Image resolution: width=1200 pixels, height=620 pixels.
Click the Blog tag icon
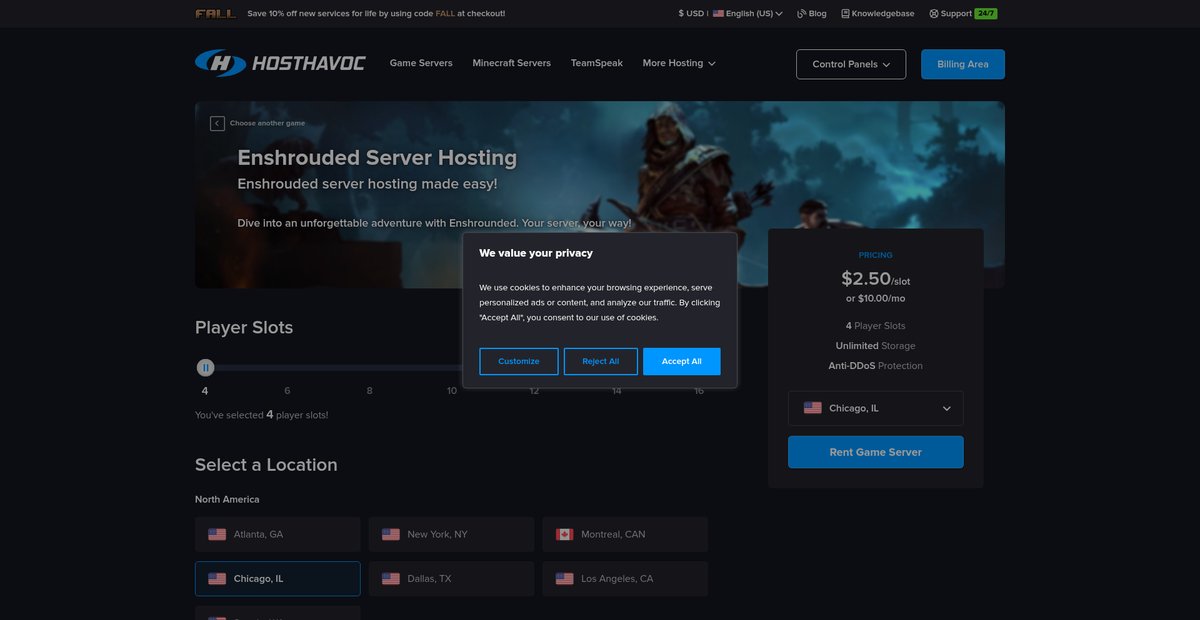point(801,14)
